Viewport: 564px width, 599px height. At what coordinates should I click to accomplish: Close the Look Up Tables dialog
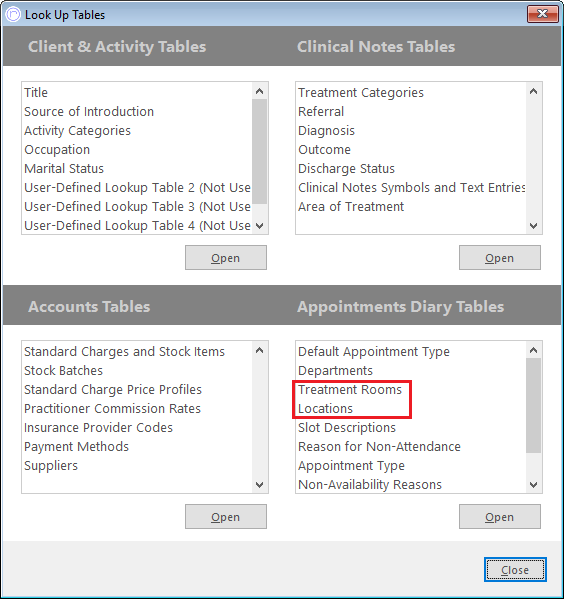coord(515,570)
